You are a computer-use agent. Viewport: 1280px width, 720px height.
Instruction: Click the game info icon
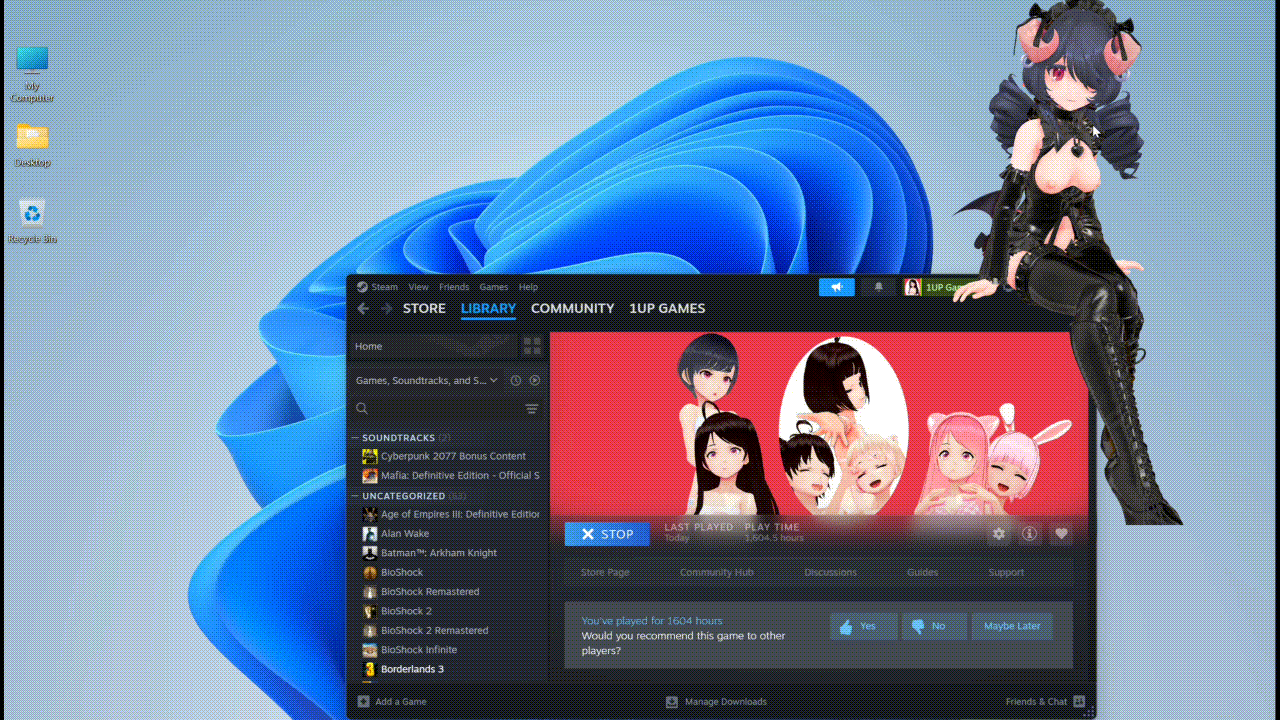click(x=1029, y=534)
